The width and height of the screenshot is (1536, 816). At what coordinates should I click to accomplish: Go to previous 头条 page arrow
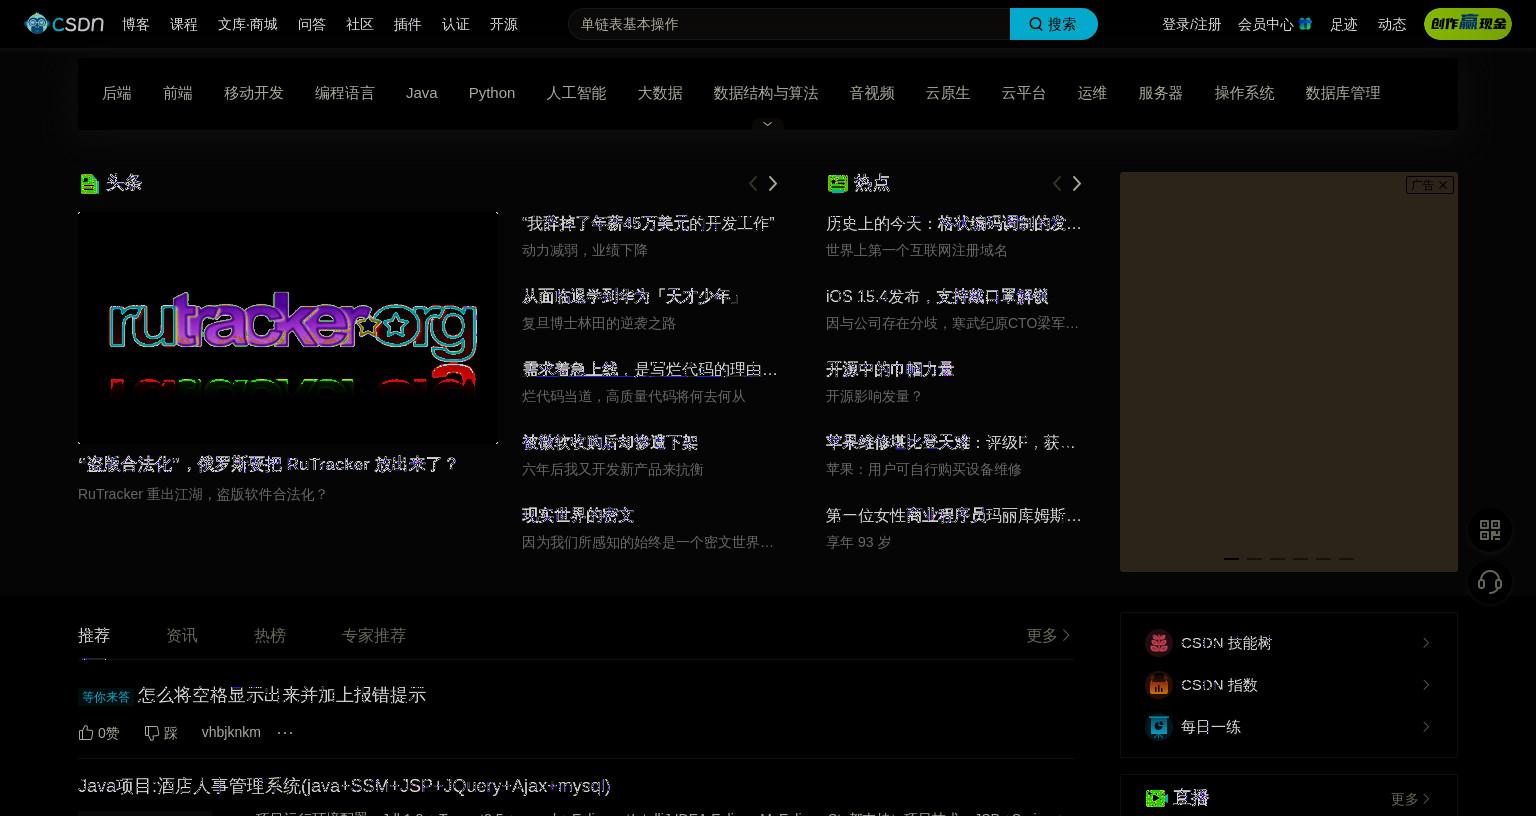(753, 184)
